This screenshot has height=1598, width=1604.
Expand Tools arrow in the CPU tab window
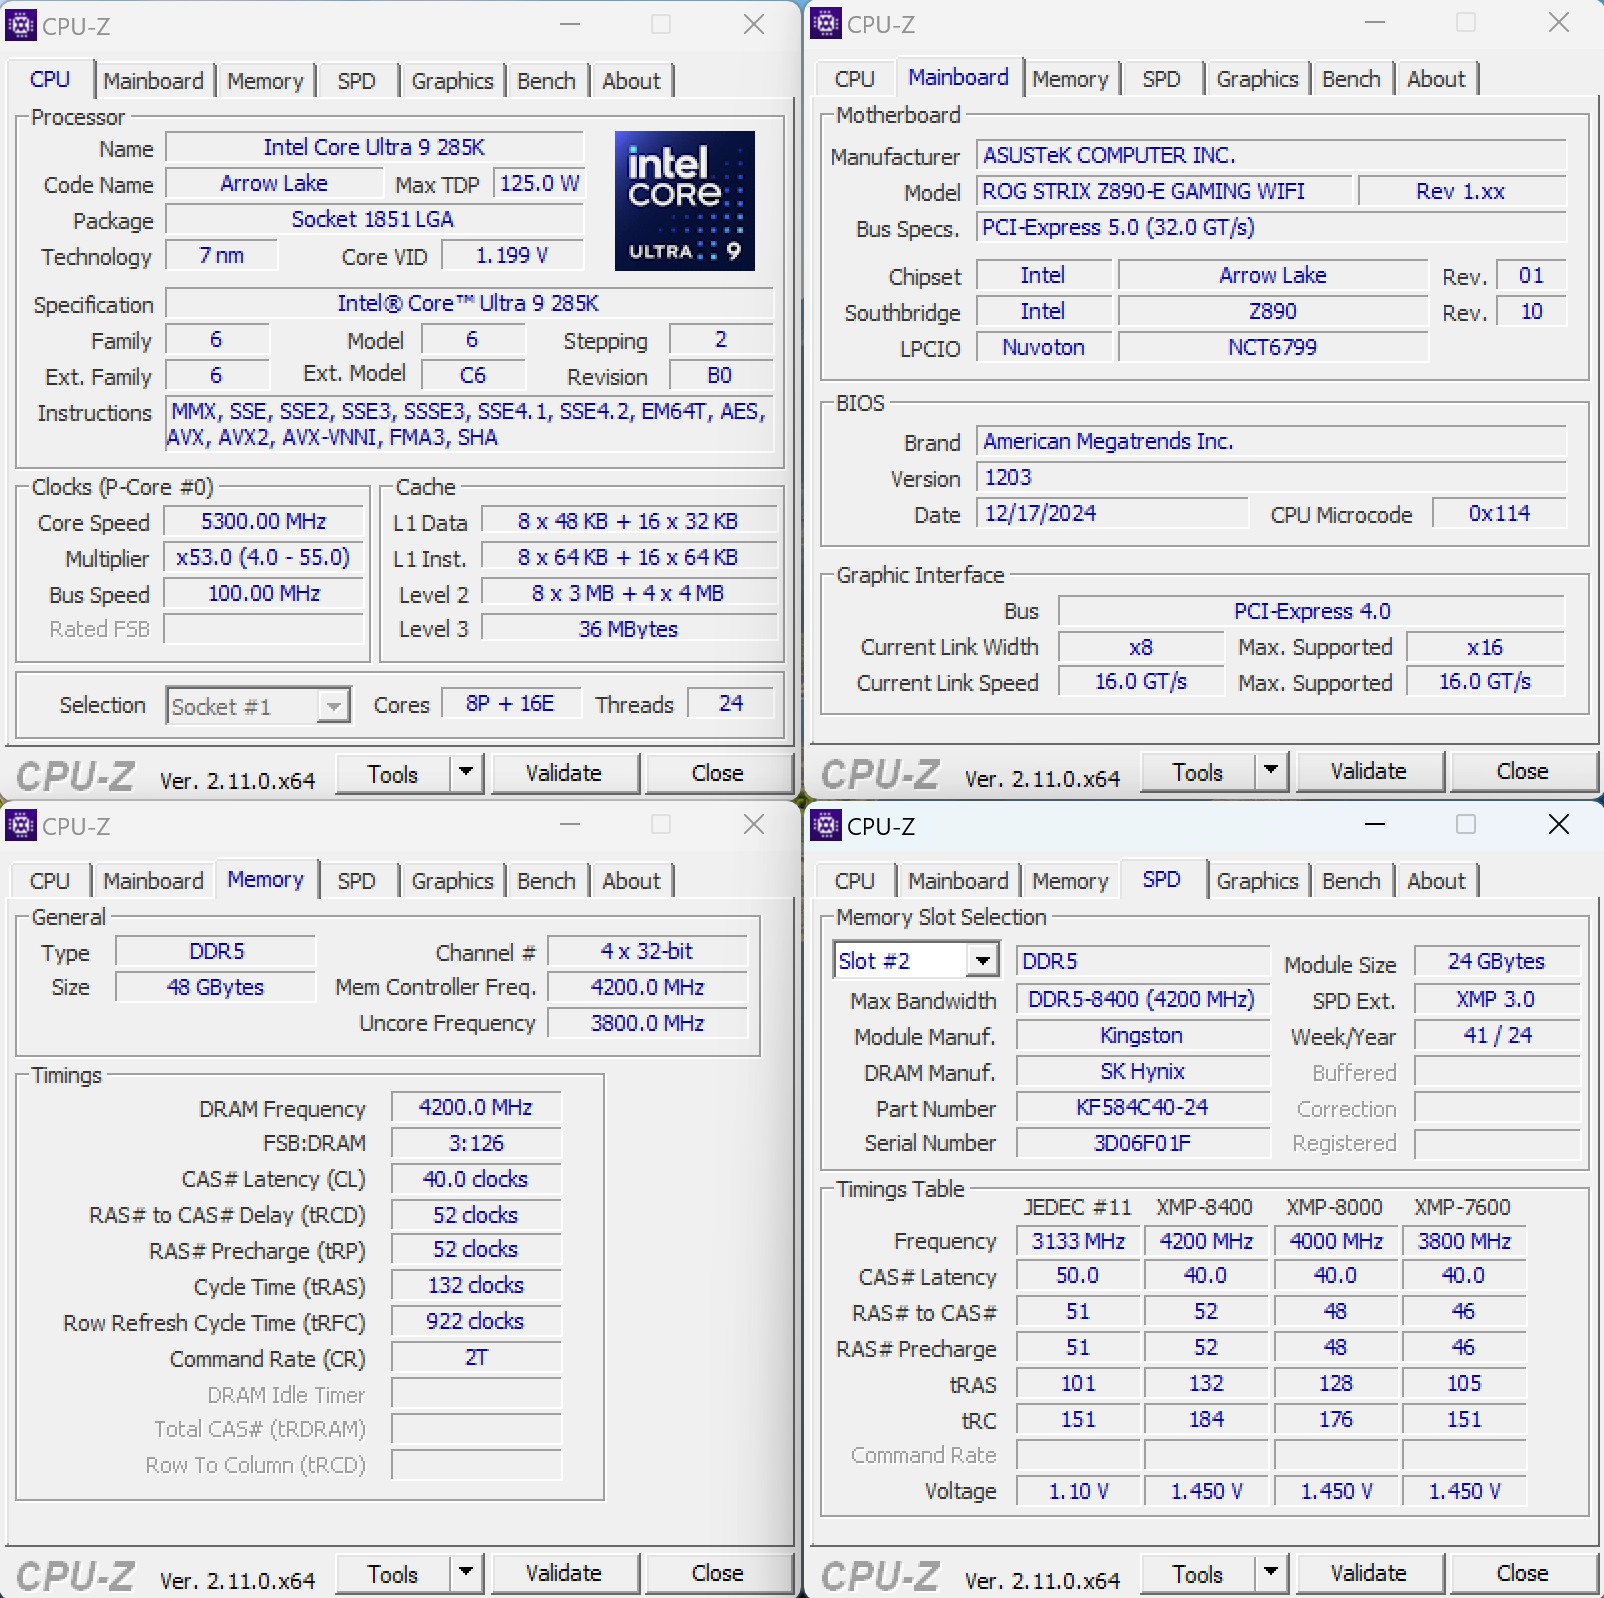466,773
